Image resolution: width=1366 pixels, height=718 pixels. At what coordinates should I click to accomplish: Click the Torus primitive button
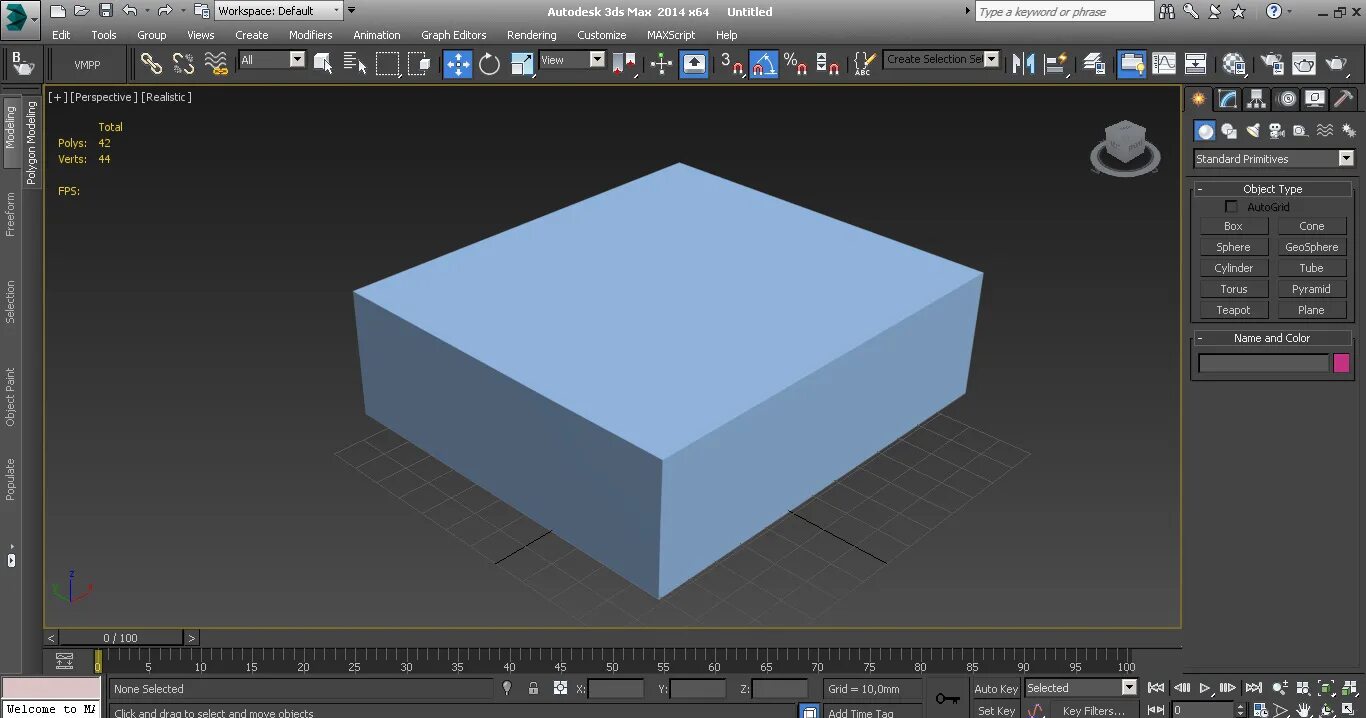pyautogui.click(x=1233, y=289)
